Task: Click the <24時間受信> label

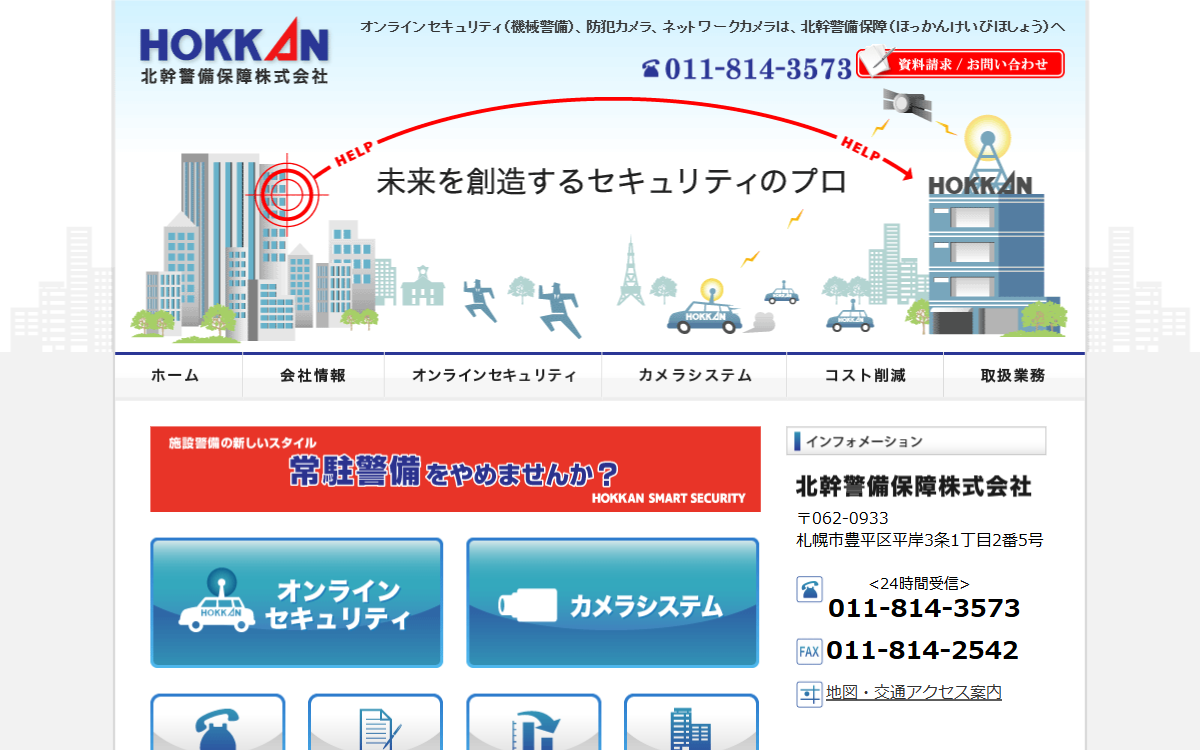Action: (x=919, y=584)
